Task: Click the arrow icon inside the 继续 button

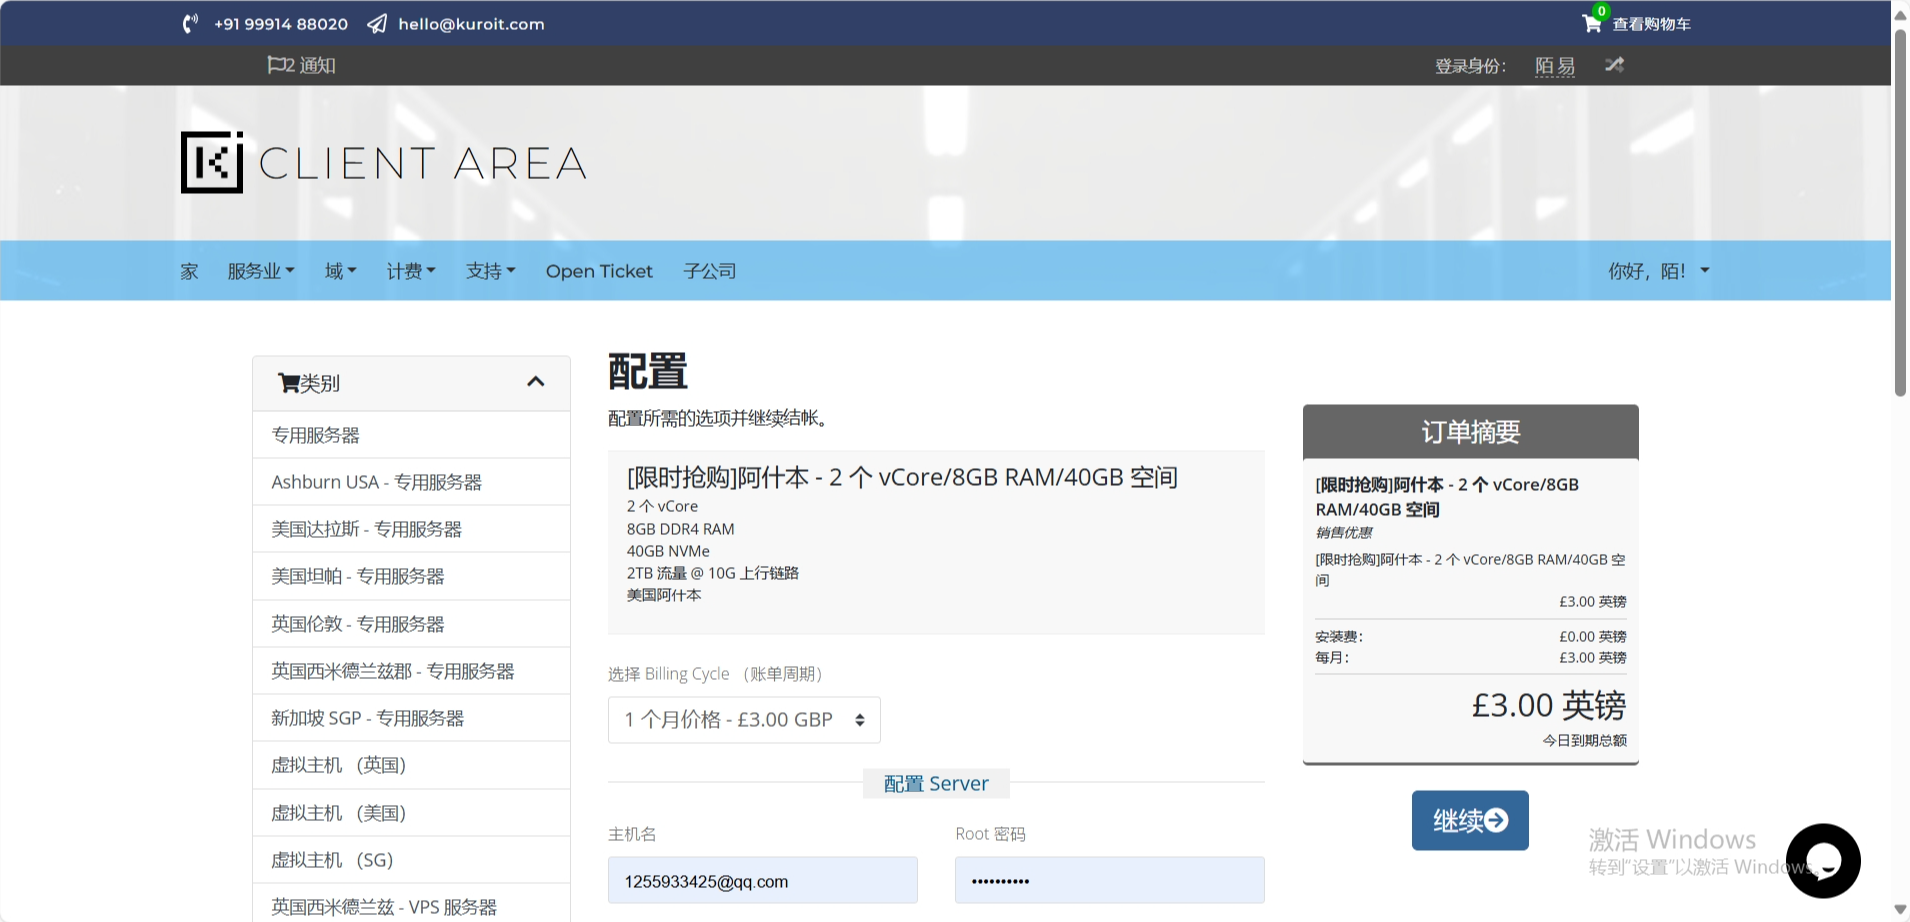Action: 1496,820
